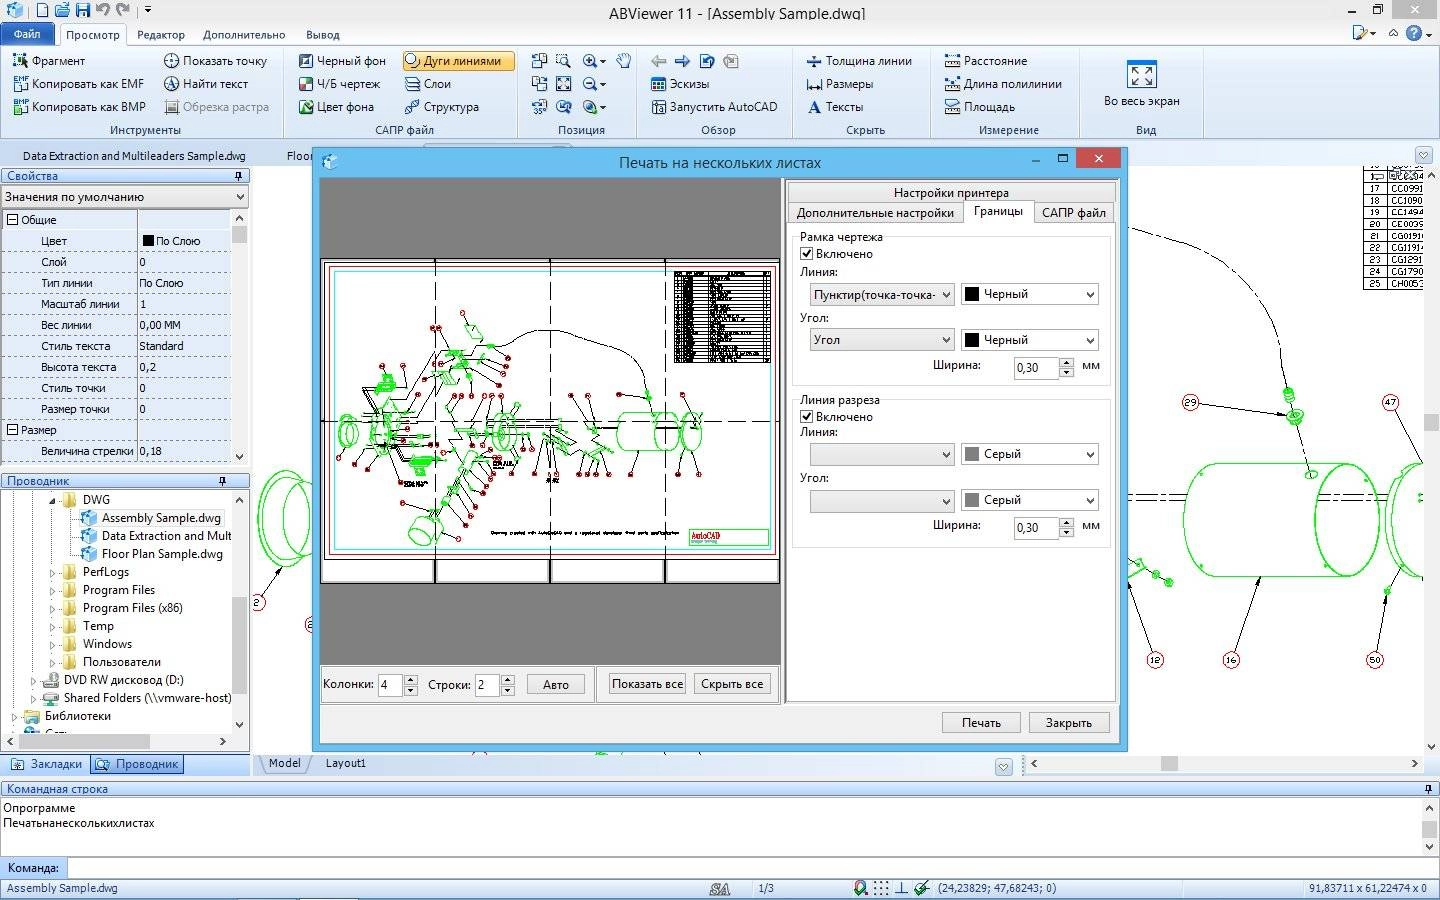Toggle the grid dots icon in status bar
This screenshot has width=1440, height=900.
(x=881, y=888)
